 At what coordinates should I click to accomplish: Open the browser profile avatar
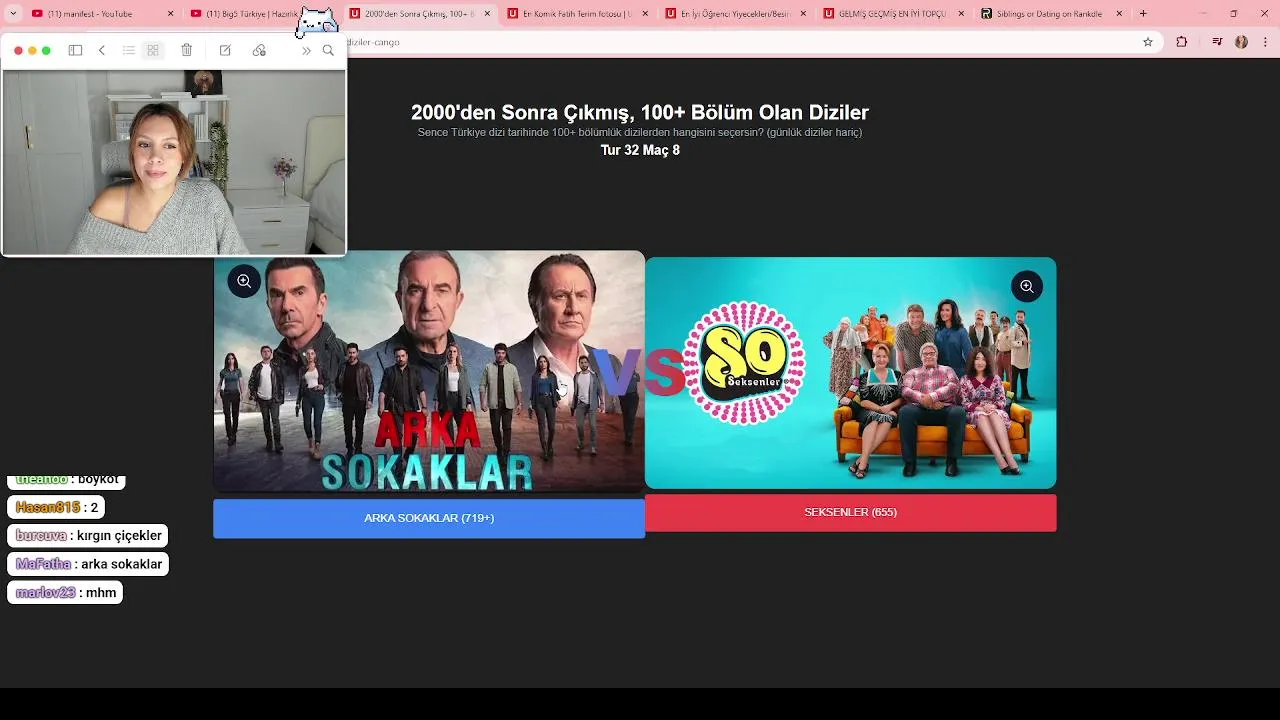click(x=1242, y=42)
